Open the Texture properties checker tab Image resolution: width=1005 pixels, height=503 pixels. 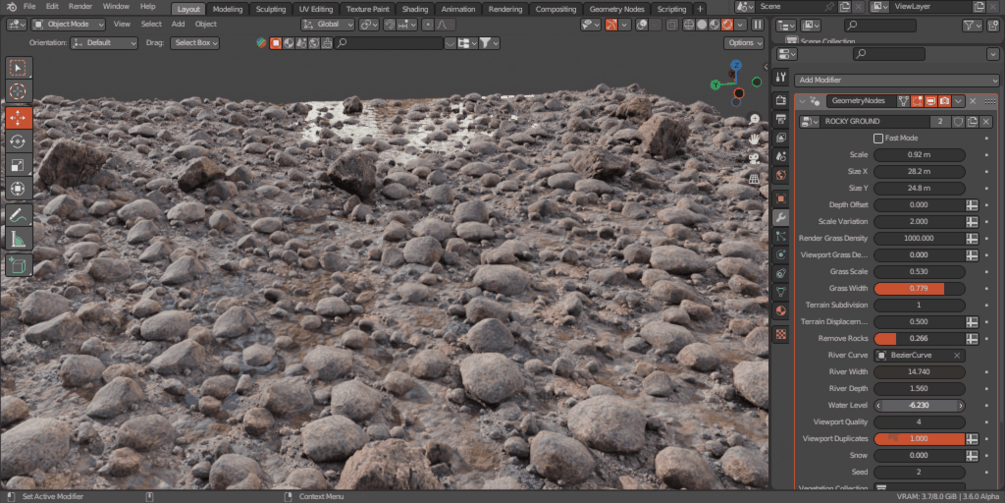click(781, 334)
